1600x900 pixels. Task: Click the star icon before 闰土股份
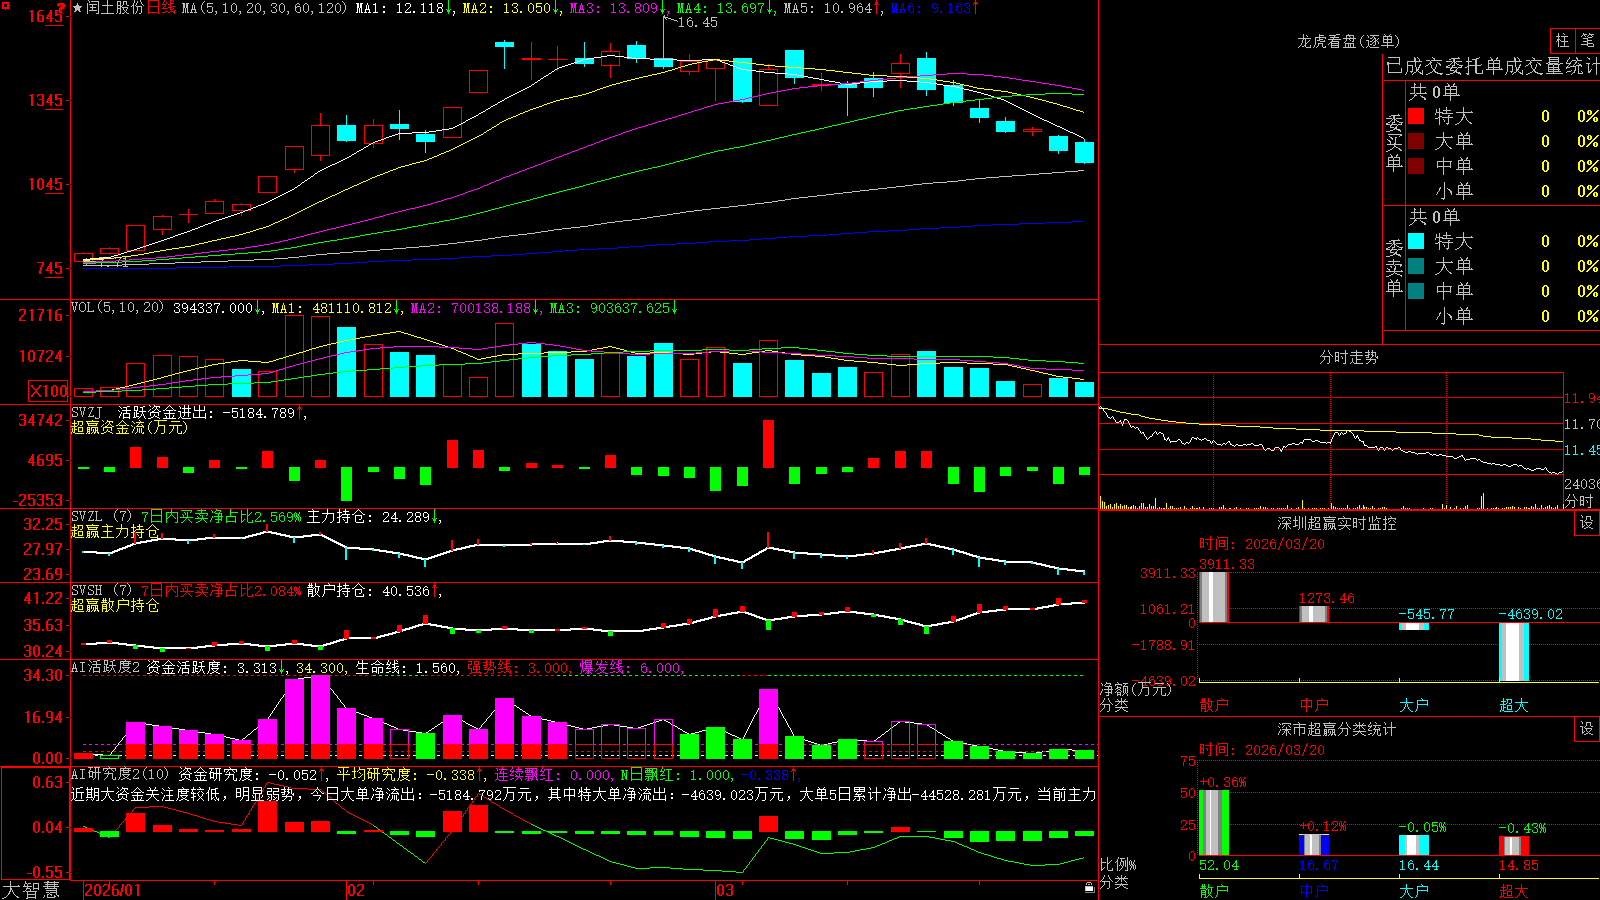[78, 8]
